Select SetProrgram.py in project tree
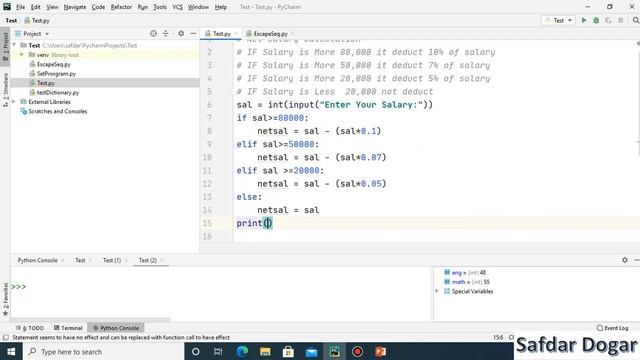 coord(56,73)
